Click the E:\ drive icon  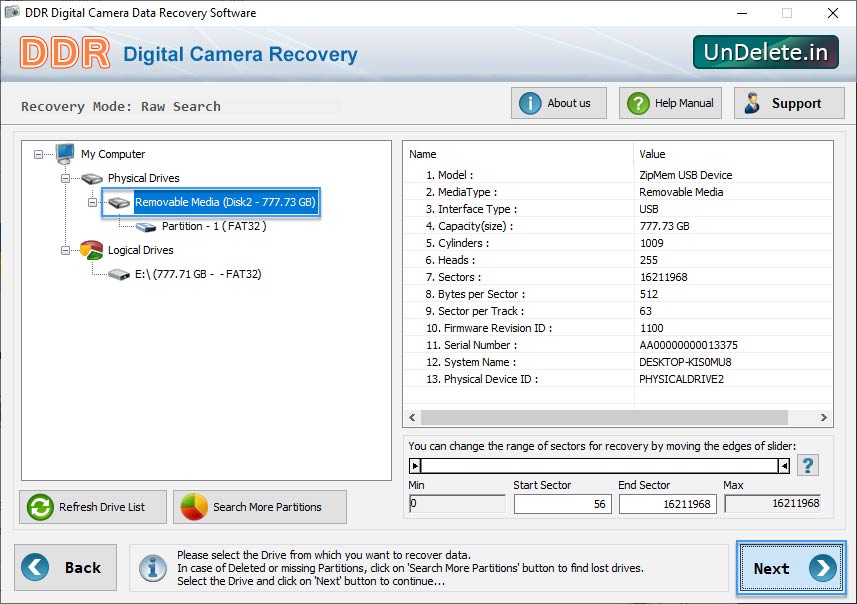pos(119,274)
